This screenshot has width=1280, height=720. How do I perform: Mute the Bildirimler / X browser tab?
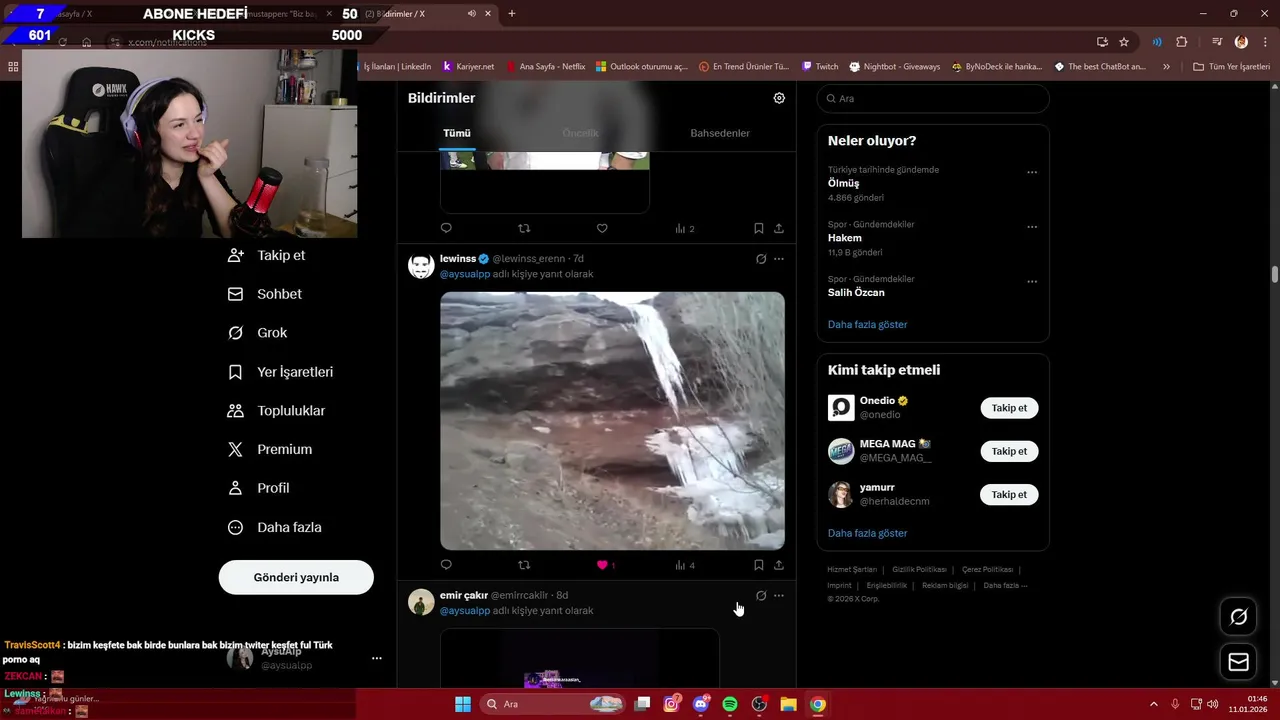[x=472, y=14]
